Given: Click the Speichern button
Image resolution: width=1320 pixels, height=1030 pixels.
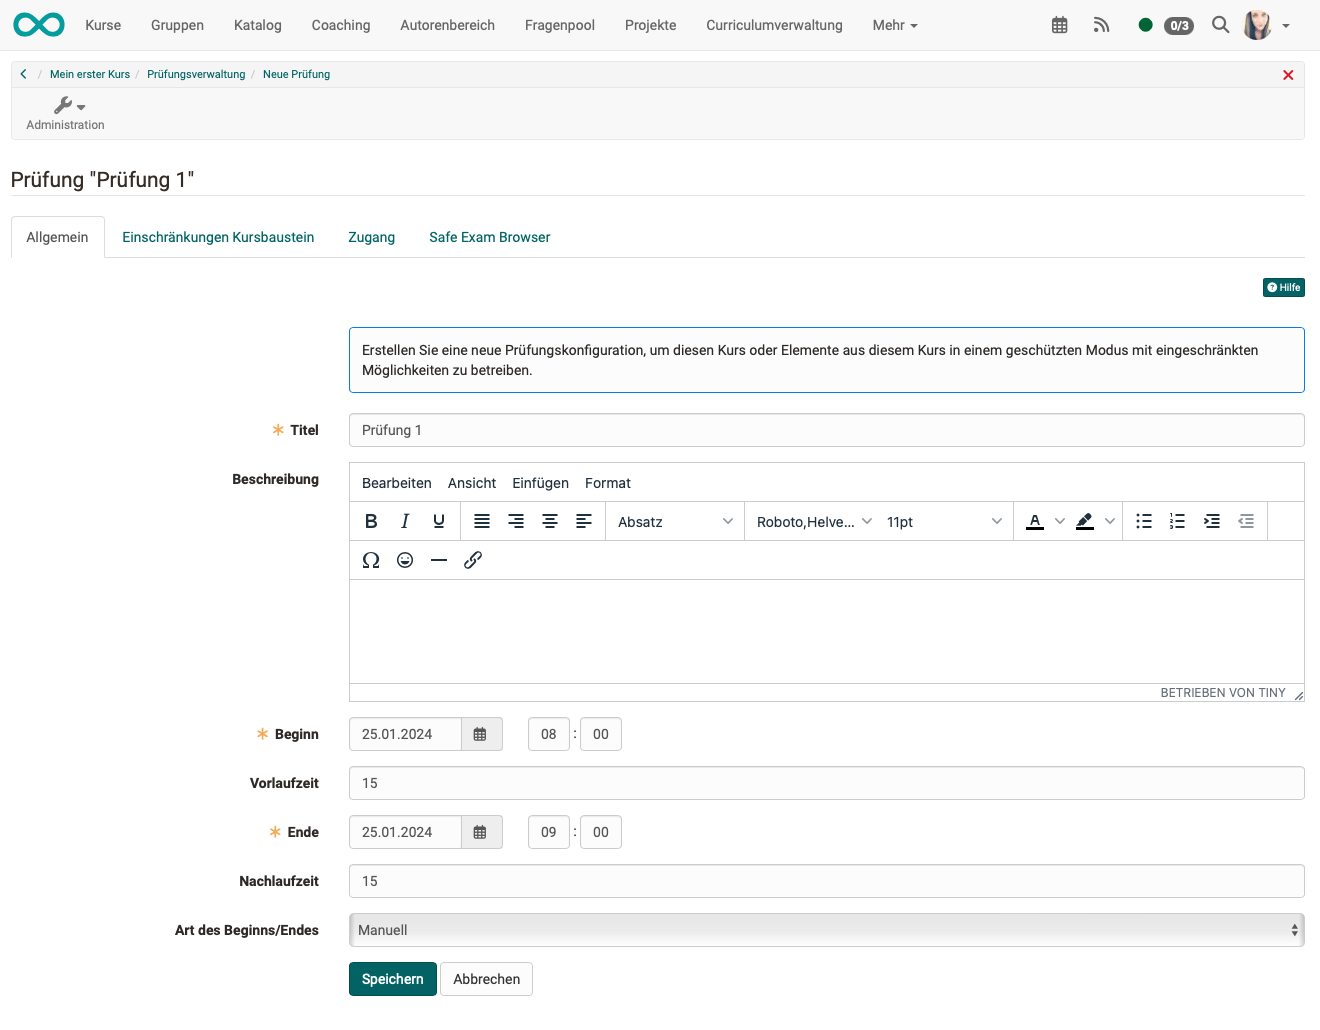Looking at the screenshot, I should point(392,979).
